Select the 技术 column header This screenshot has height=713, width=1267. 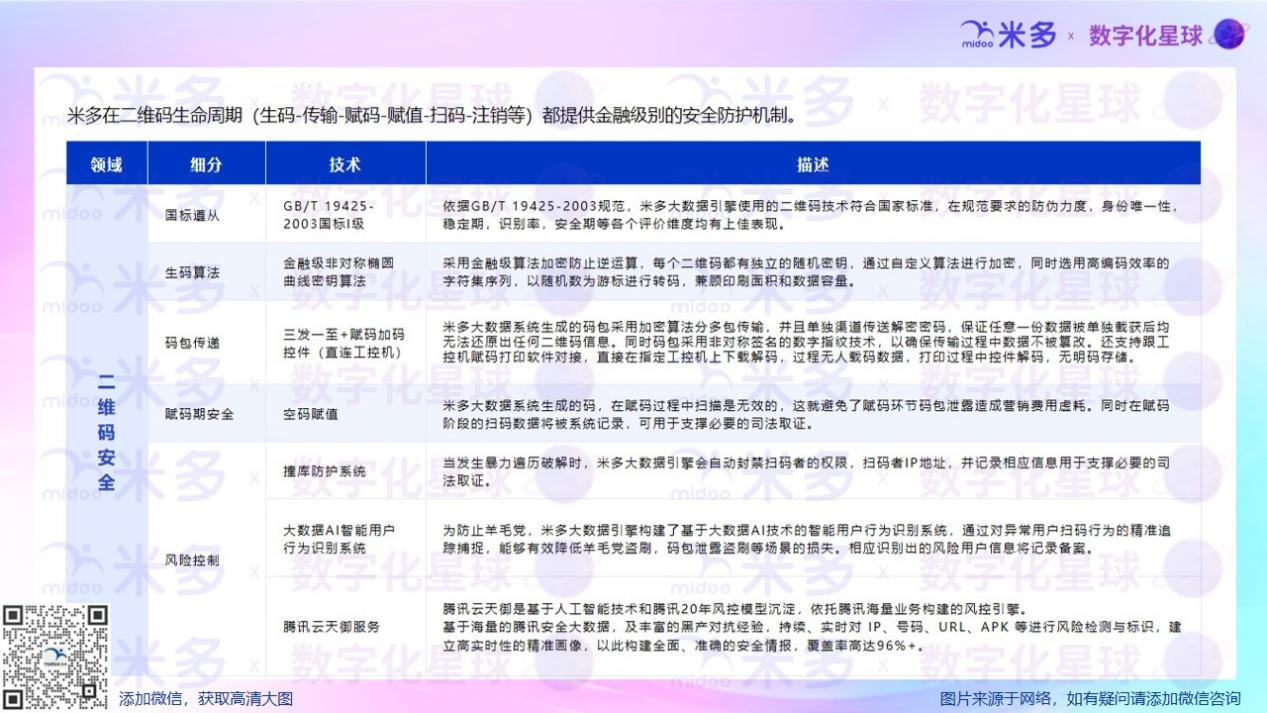(x=345, y=163)
